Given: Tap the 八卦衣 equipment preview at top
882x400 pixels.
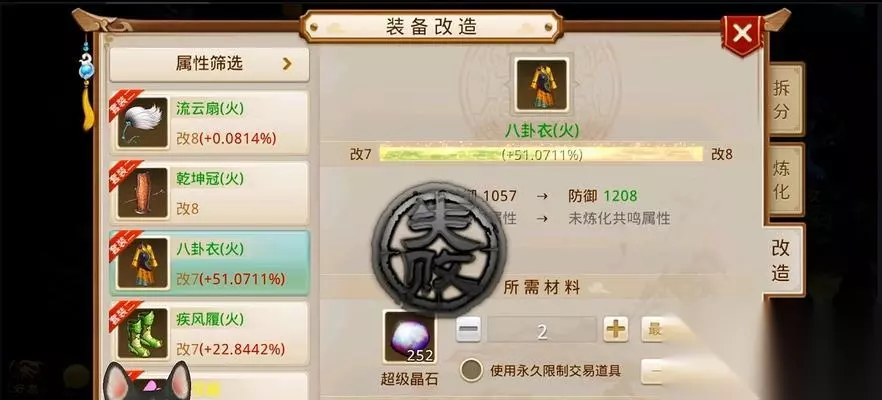Looking at the screenshot, I should point(542,85).
